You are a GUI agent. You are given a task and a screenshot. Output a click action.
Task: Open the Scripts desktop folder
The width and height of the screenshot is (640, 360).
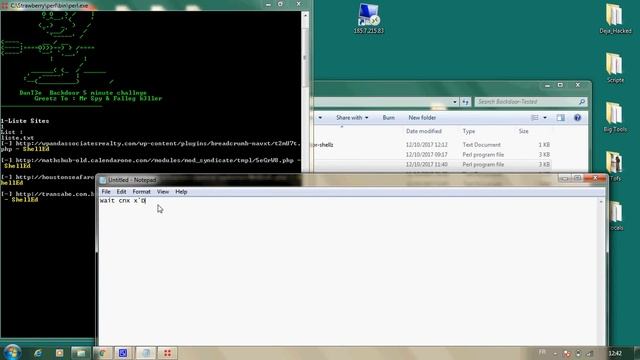(615, 68)
